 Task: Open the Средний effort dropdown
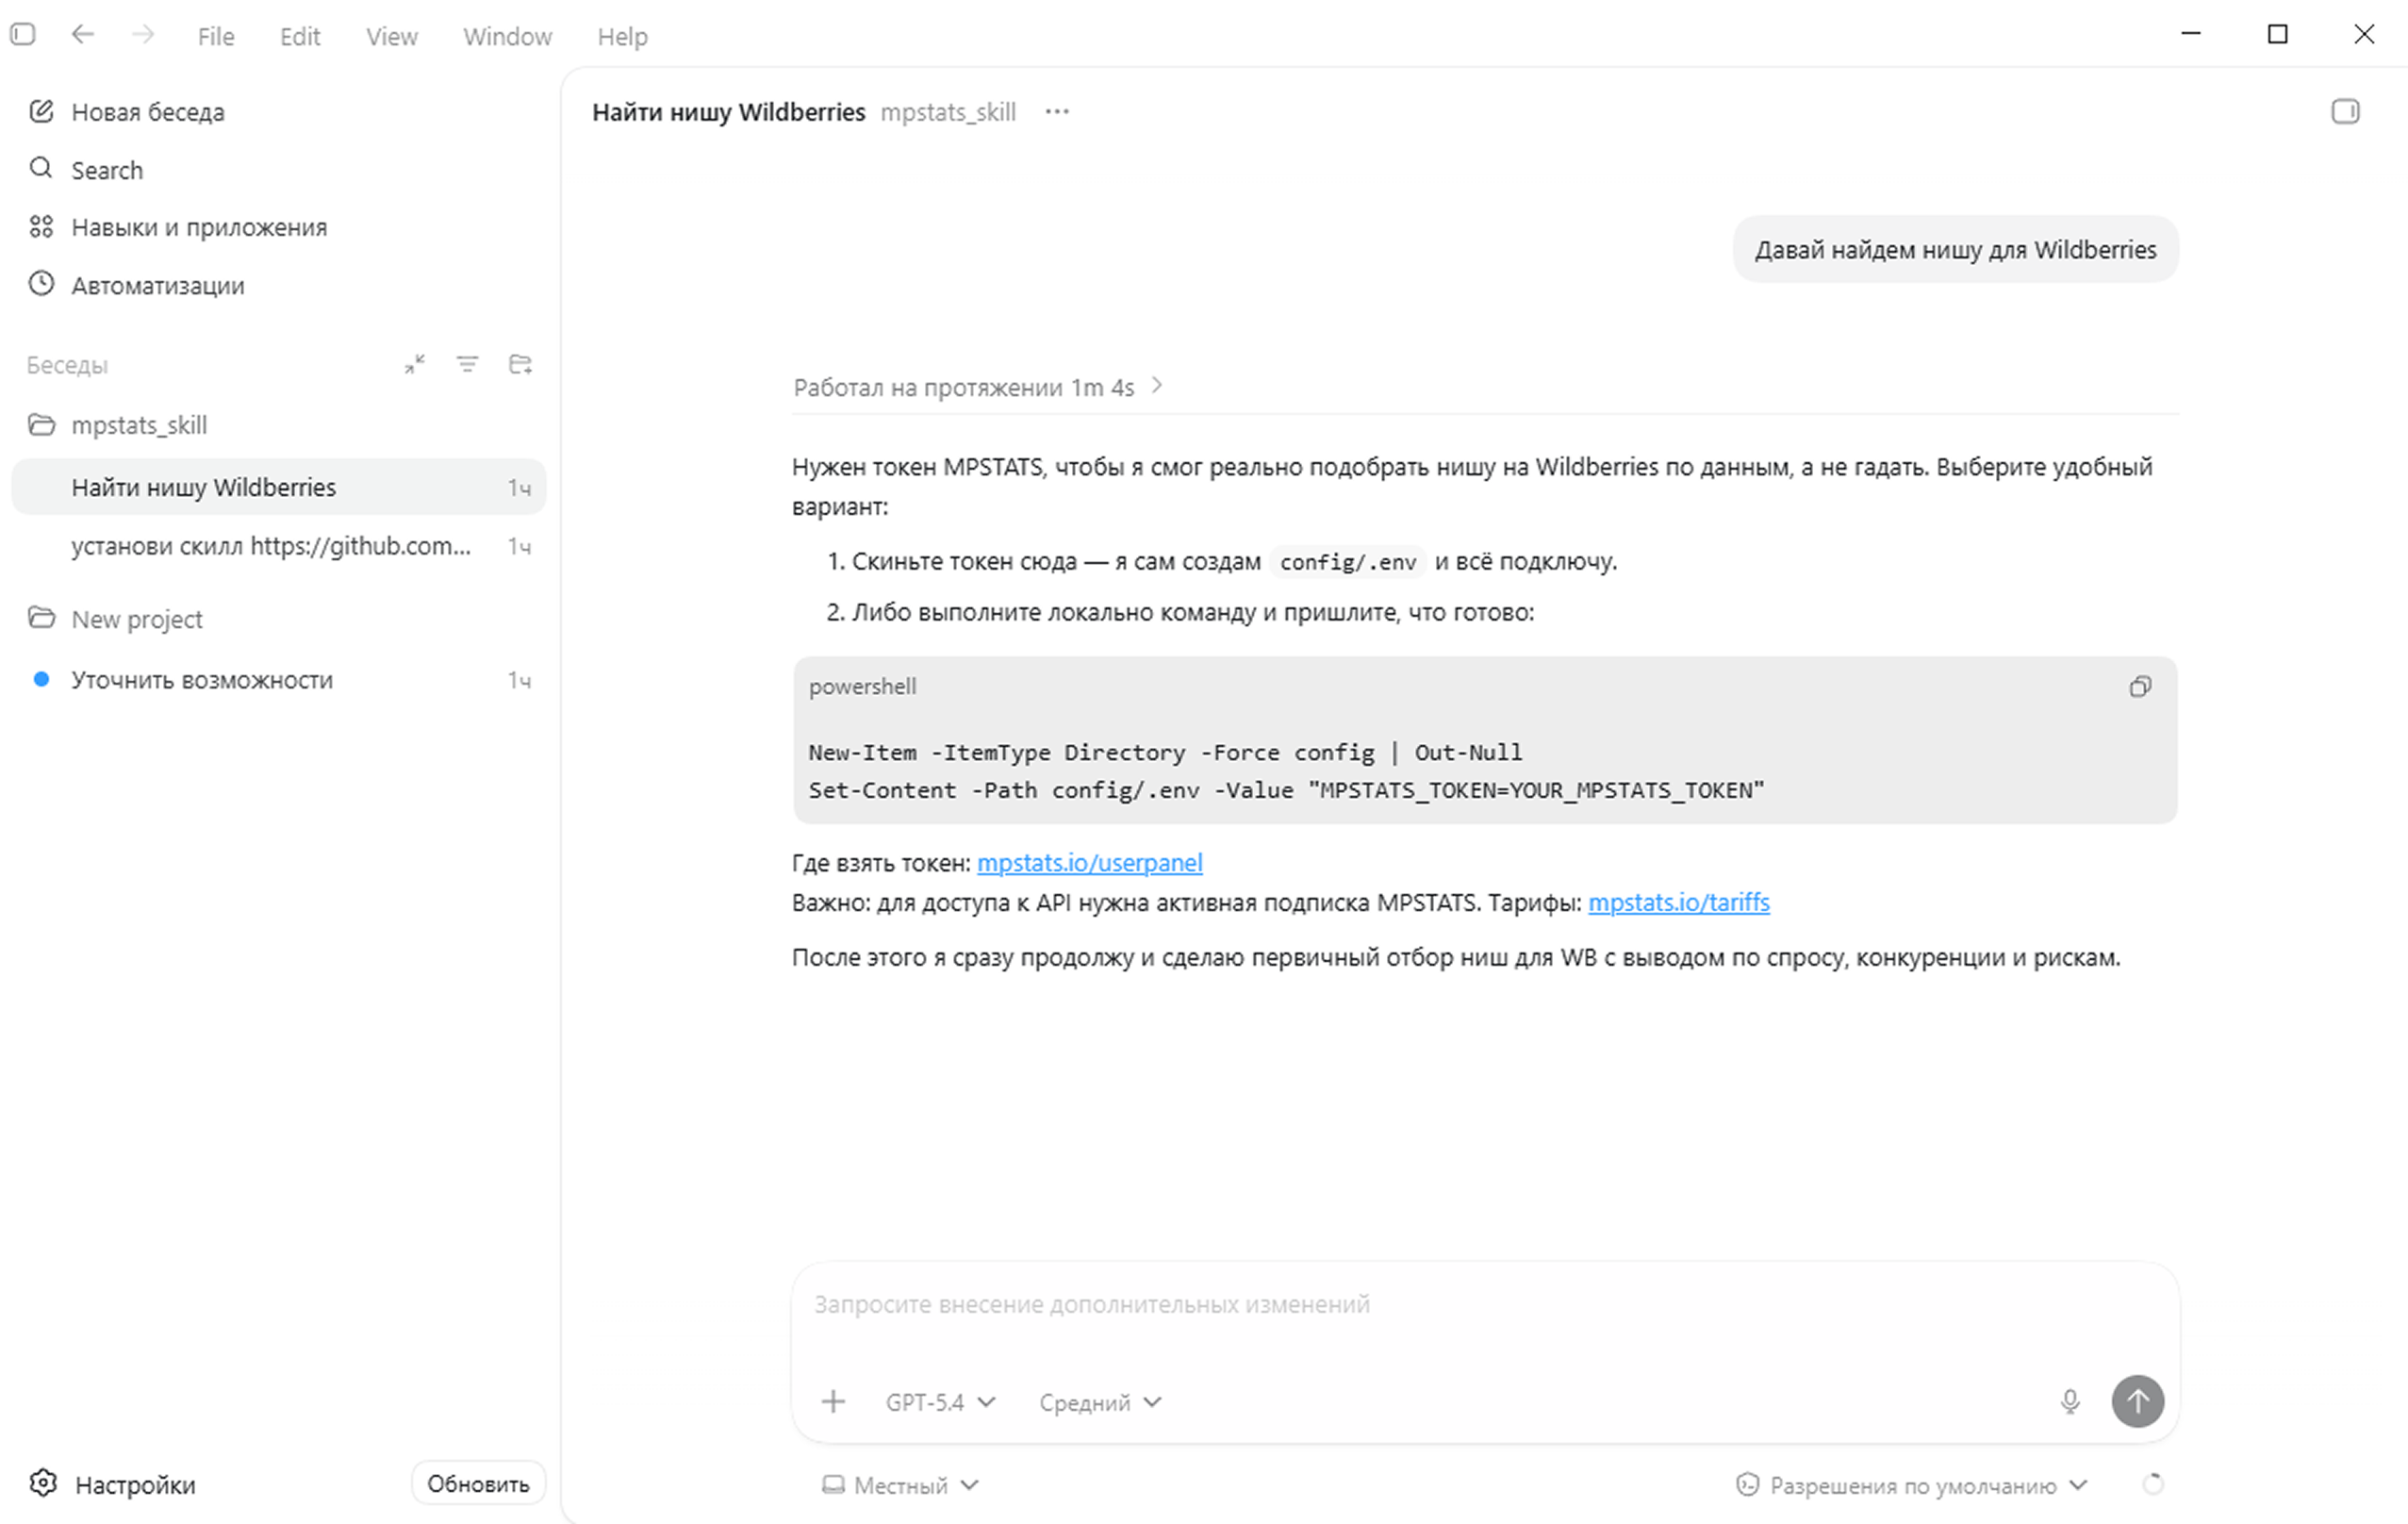tap(1100, 1402)
